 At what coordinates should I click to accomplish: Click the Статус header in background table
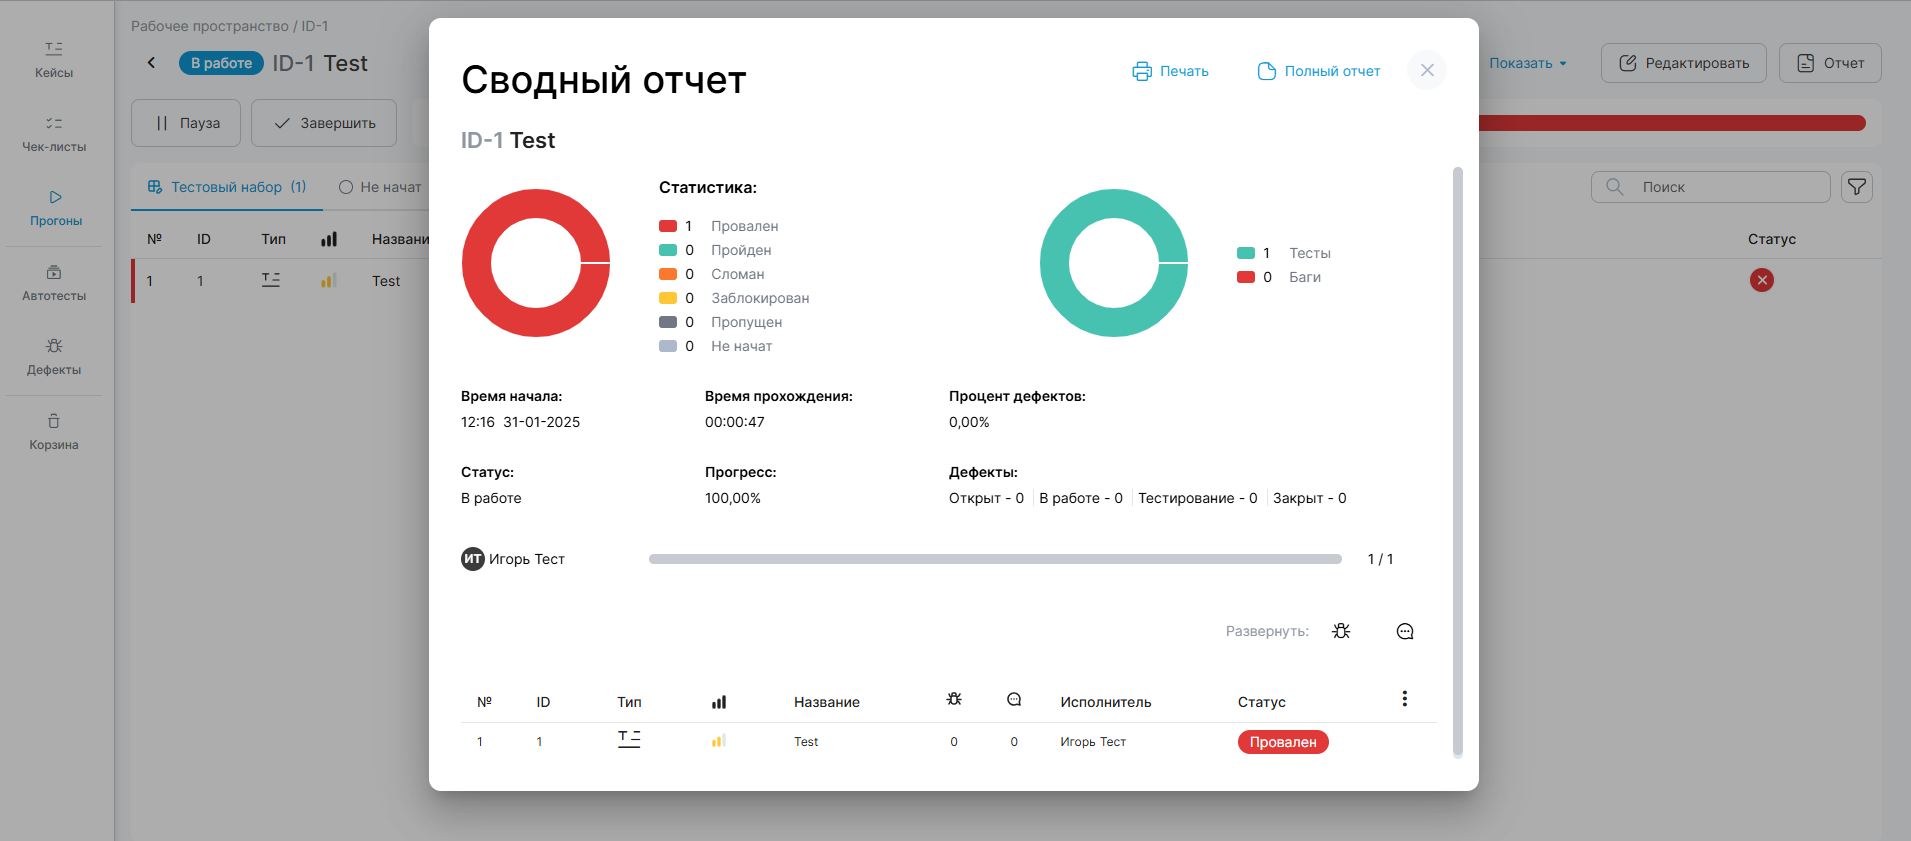click(1772, 239)
